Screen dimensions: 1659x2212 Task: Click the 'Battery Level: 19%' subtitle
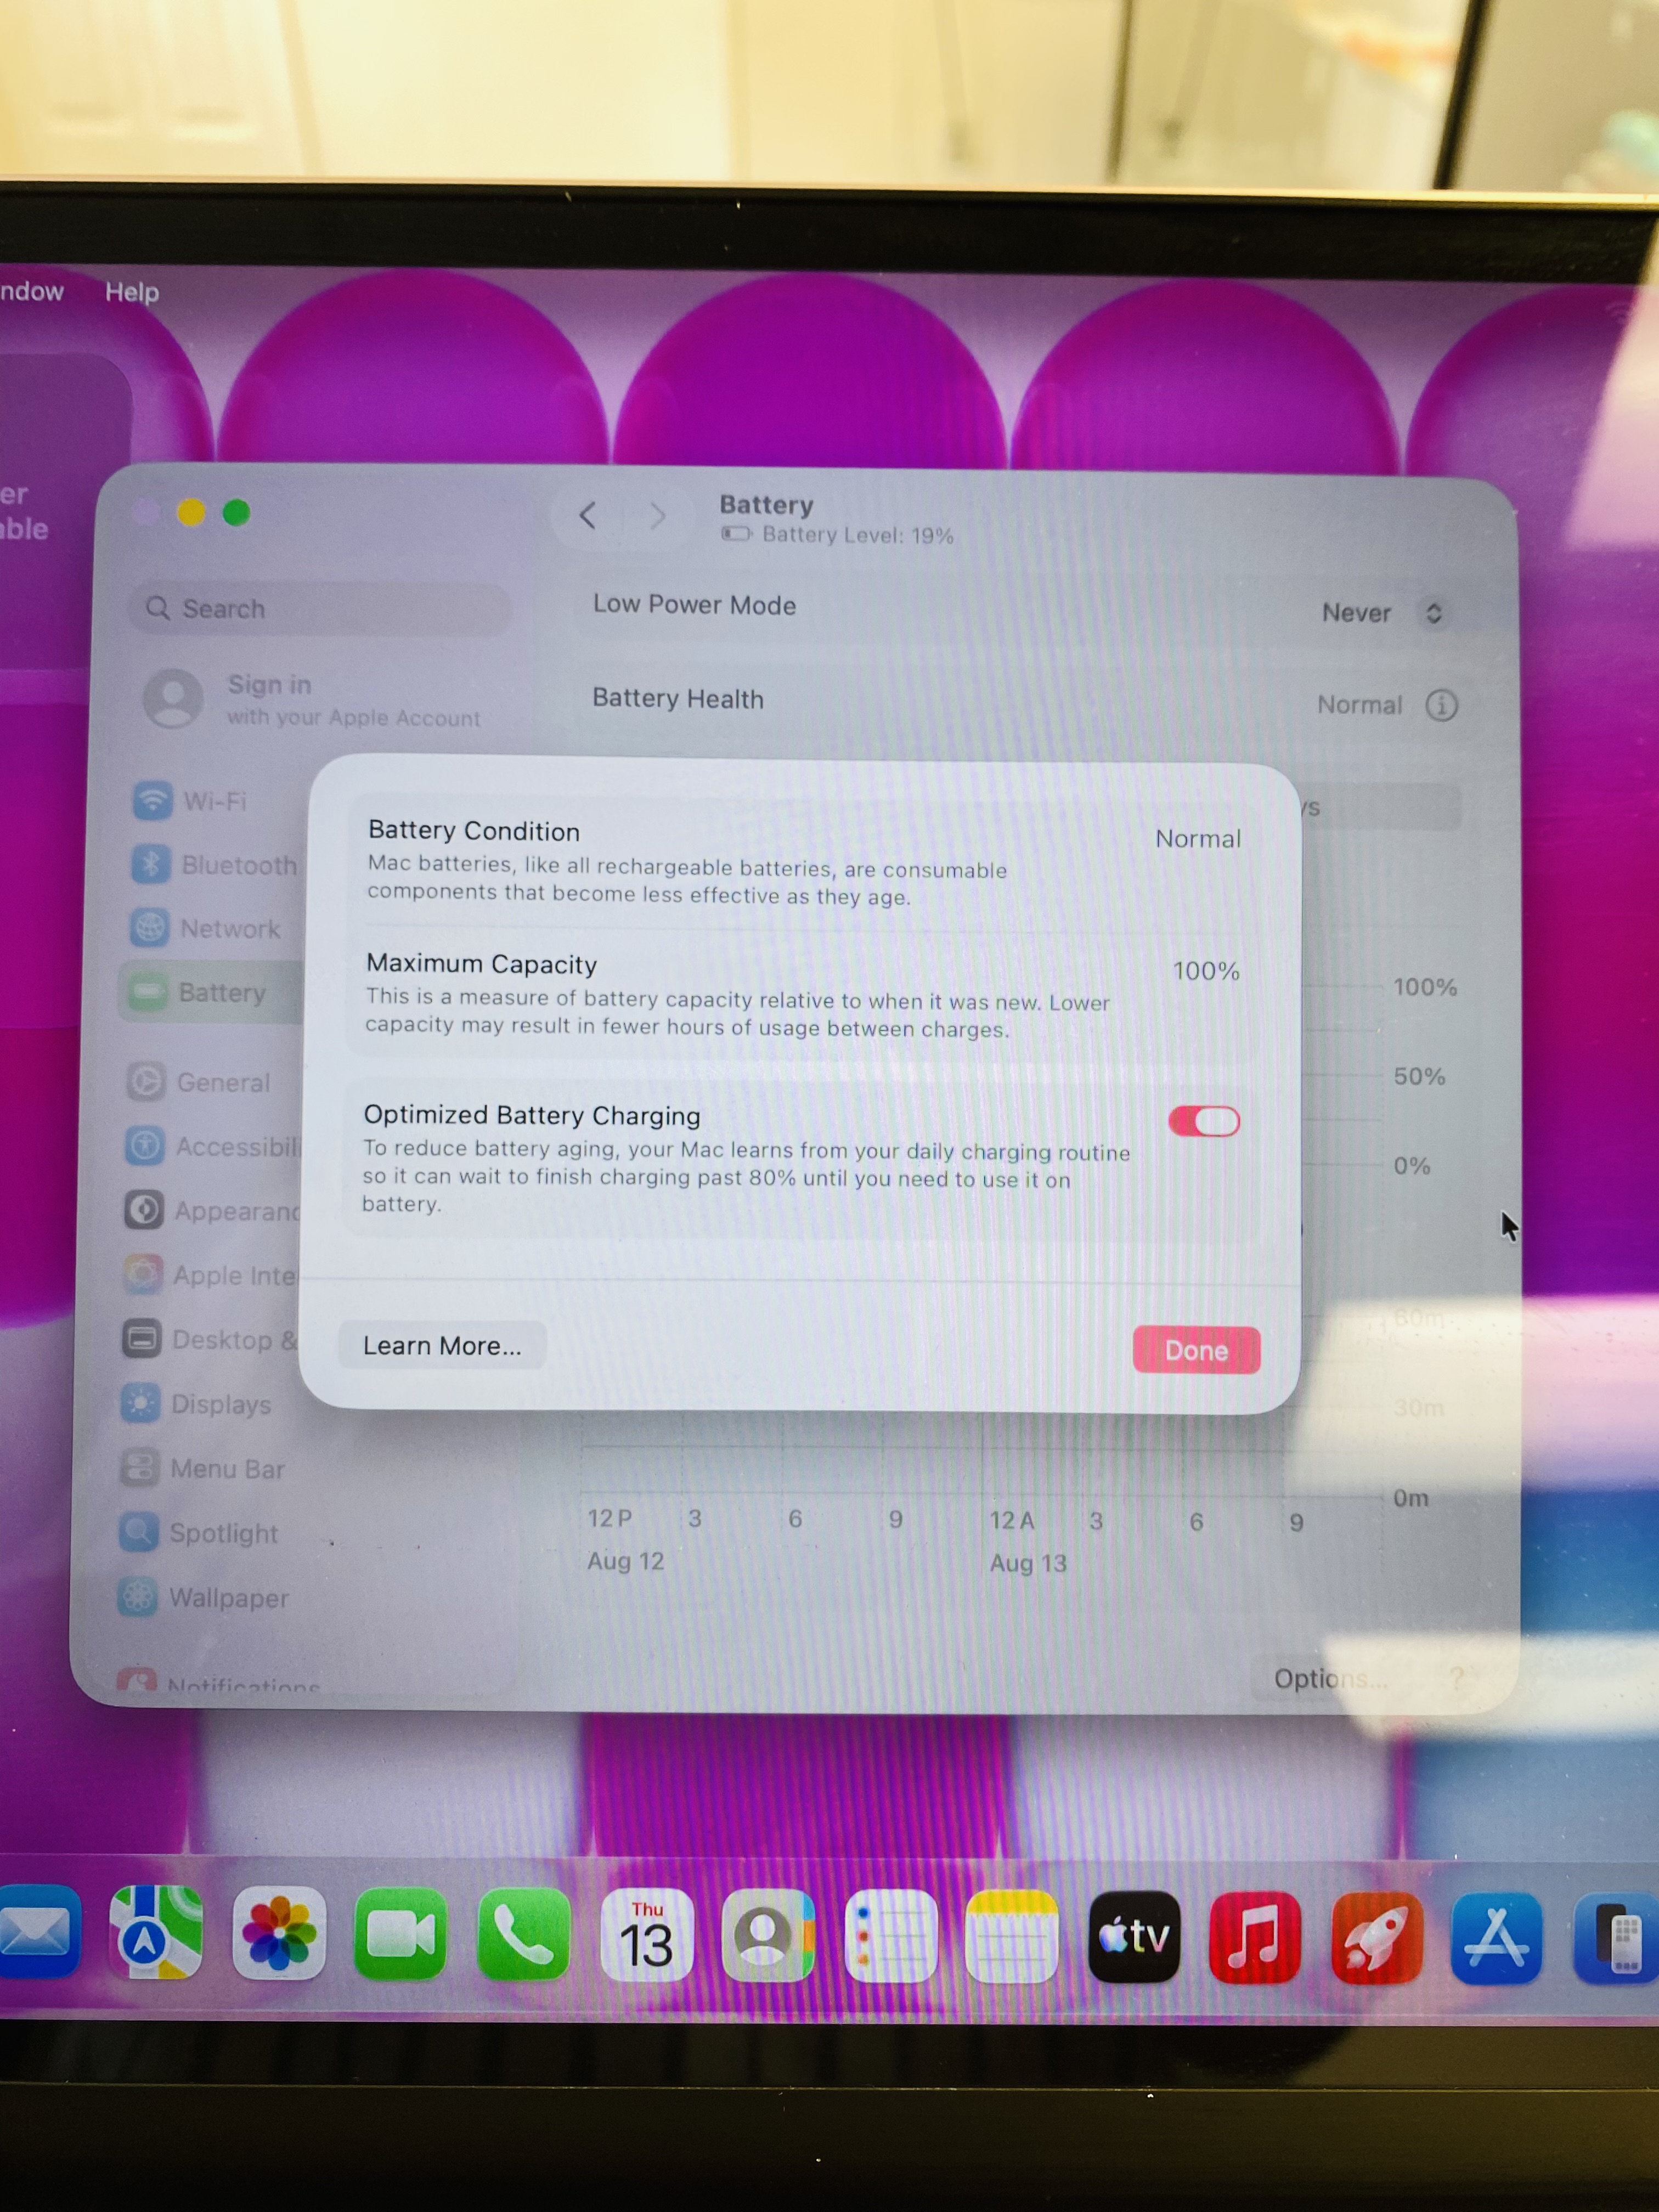pyautogui.click(x=858, y=535)
